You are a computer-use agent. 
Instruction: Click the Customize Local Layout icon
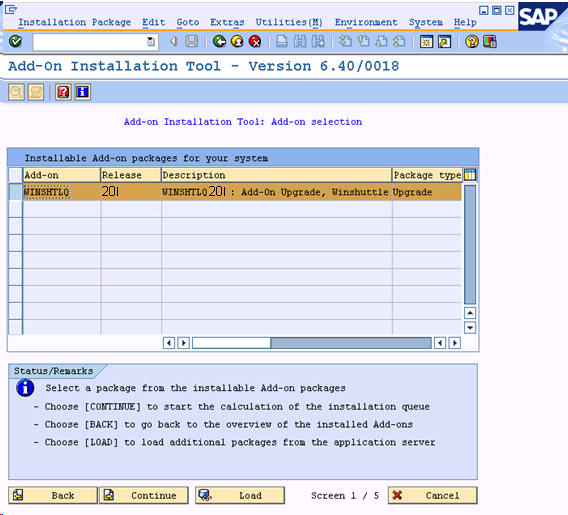[x=489, y=42]
